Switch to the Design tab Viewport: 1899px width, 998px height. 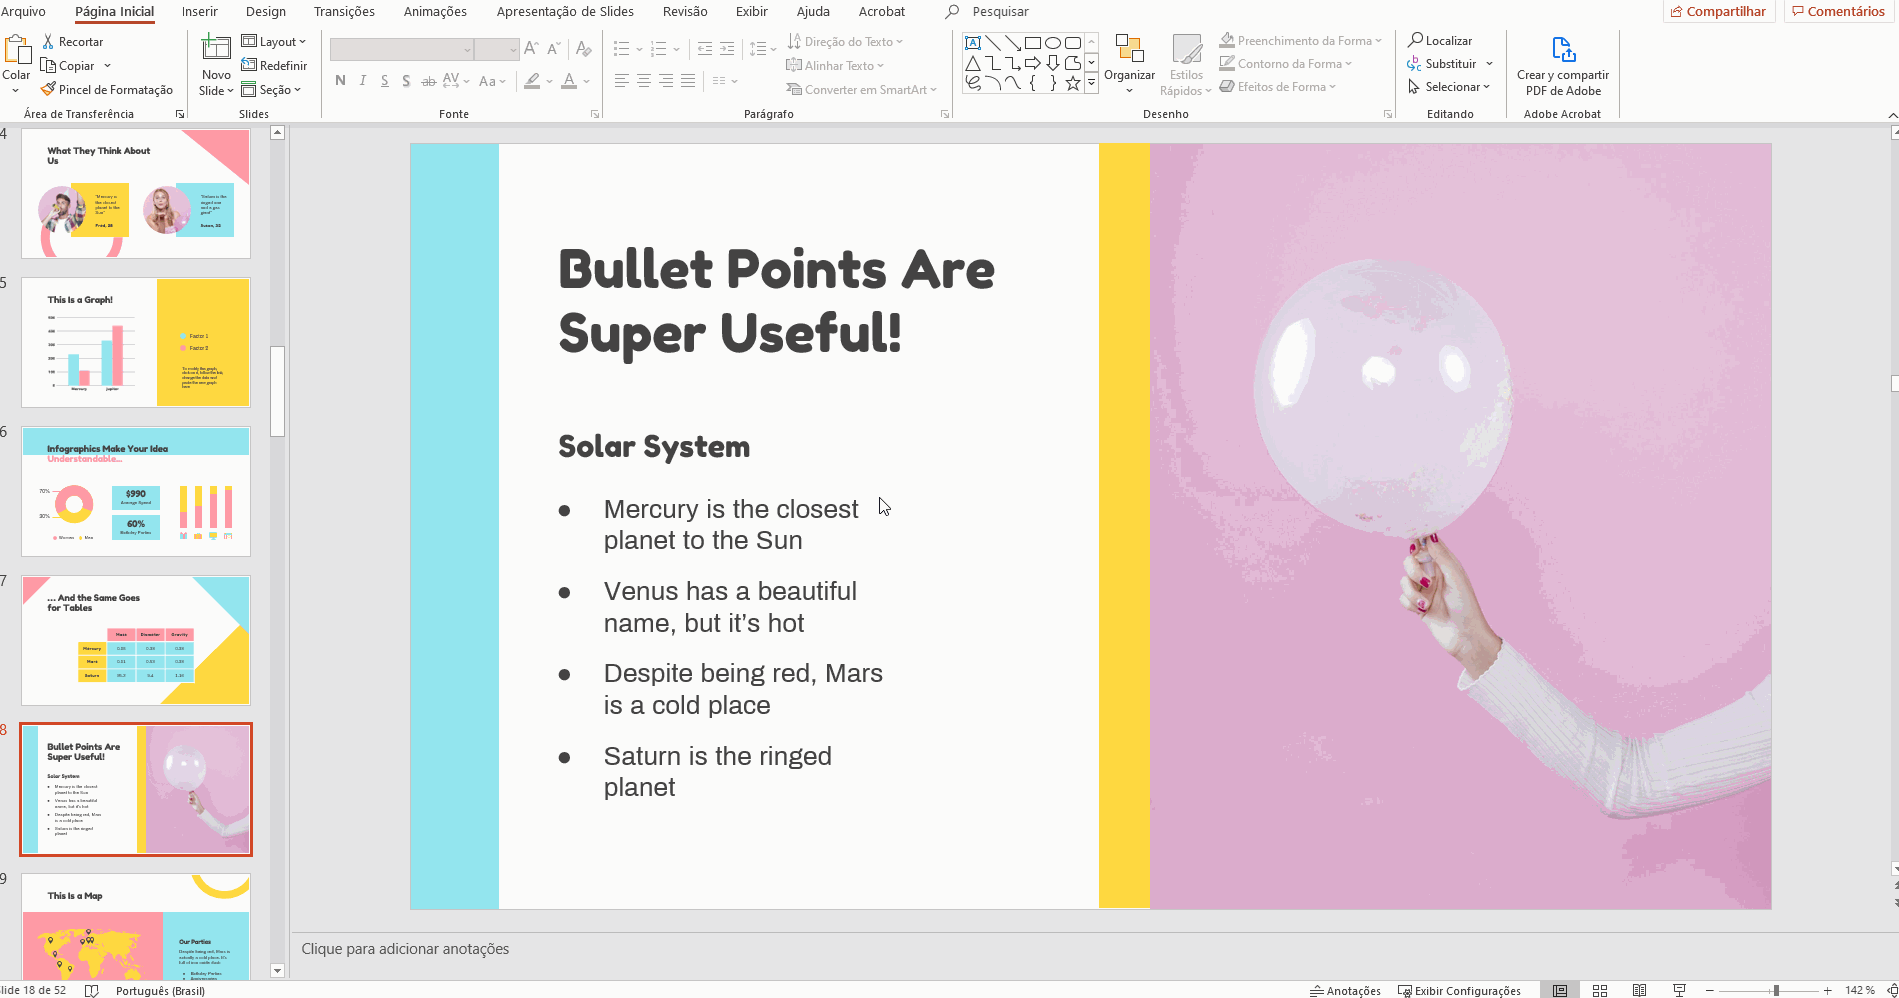265,11
